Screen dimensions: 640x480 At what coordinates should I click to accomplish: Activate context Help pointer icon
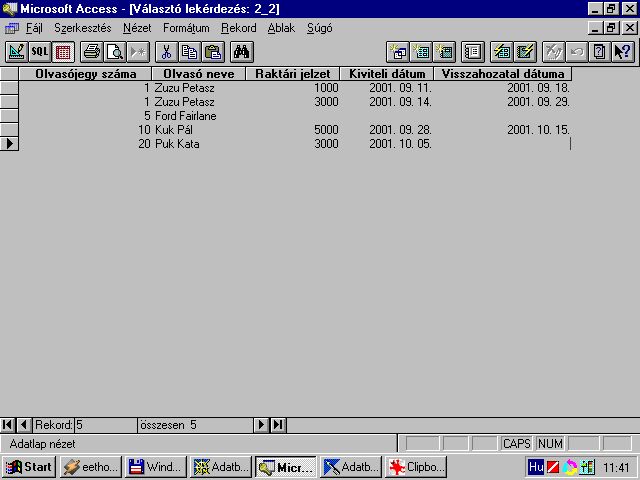coord(623,52)
